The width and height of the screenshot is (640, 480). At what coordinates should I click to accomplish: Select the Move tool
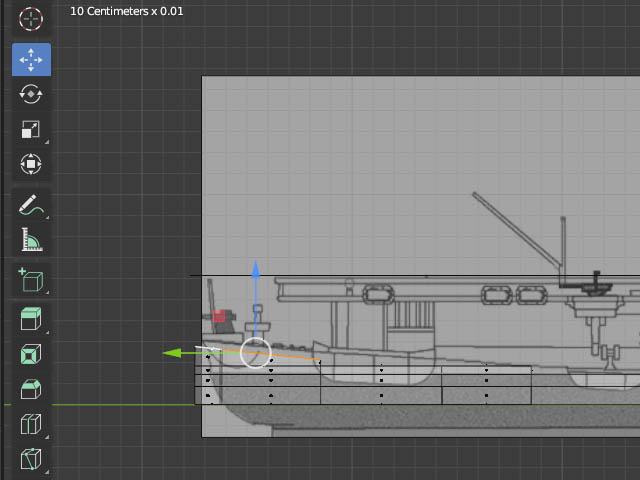pos(31,60)
